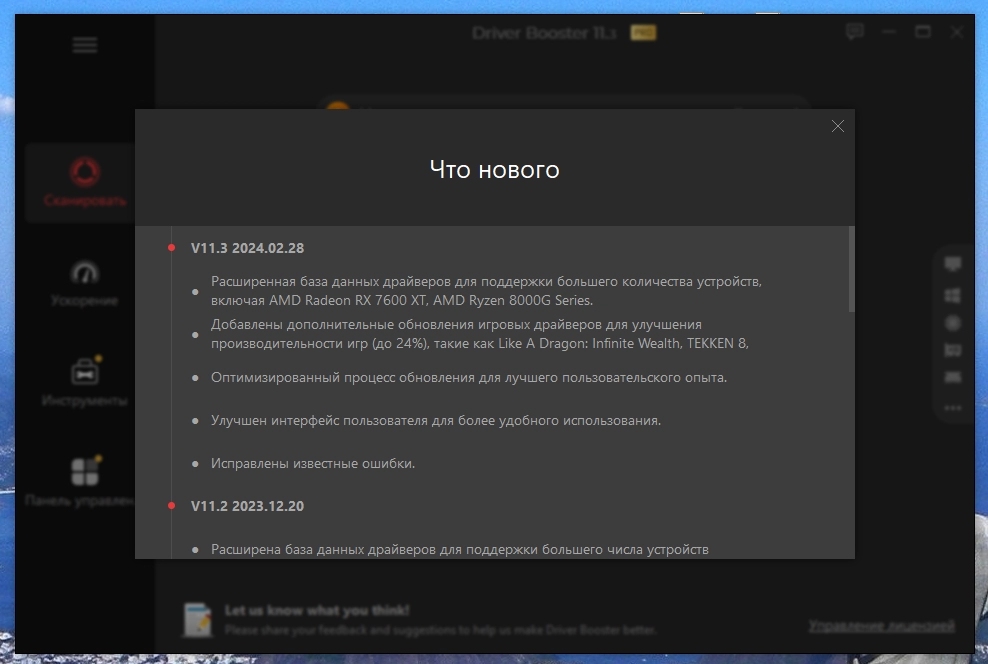Click the Windows logo icon in right panel
Screen dimensions: 988x664
click(953, 295)
